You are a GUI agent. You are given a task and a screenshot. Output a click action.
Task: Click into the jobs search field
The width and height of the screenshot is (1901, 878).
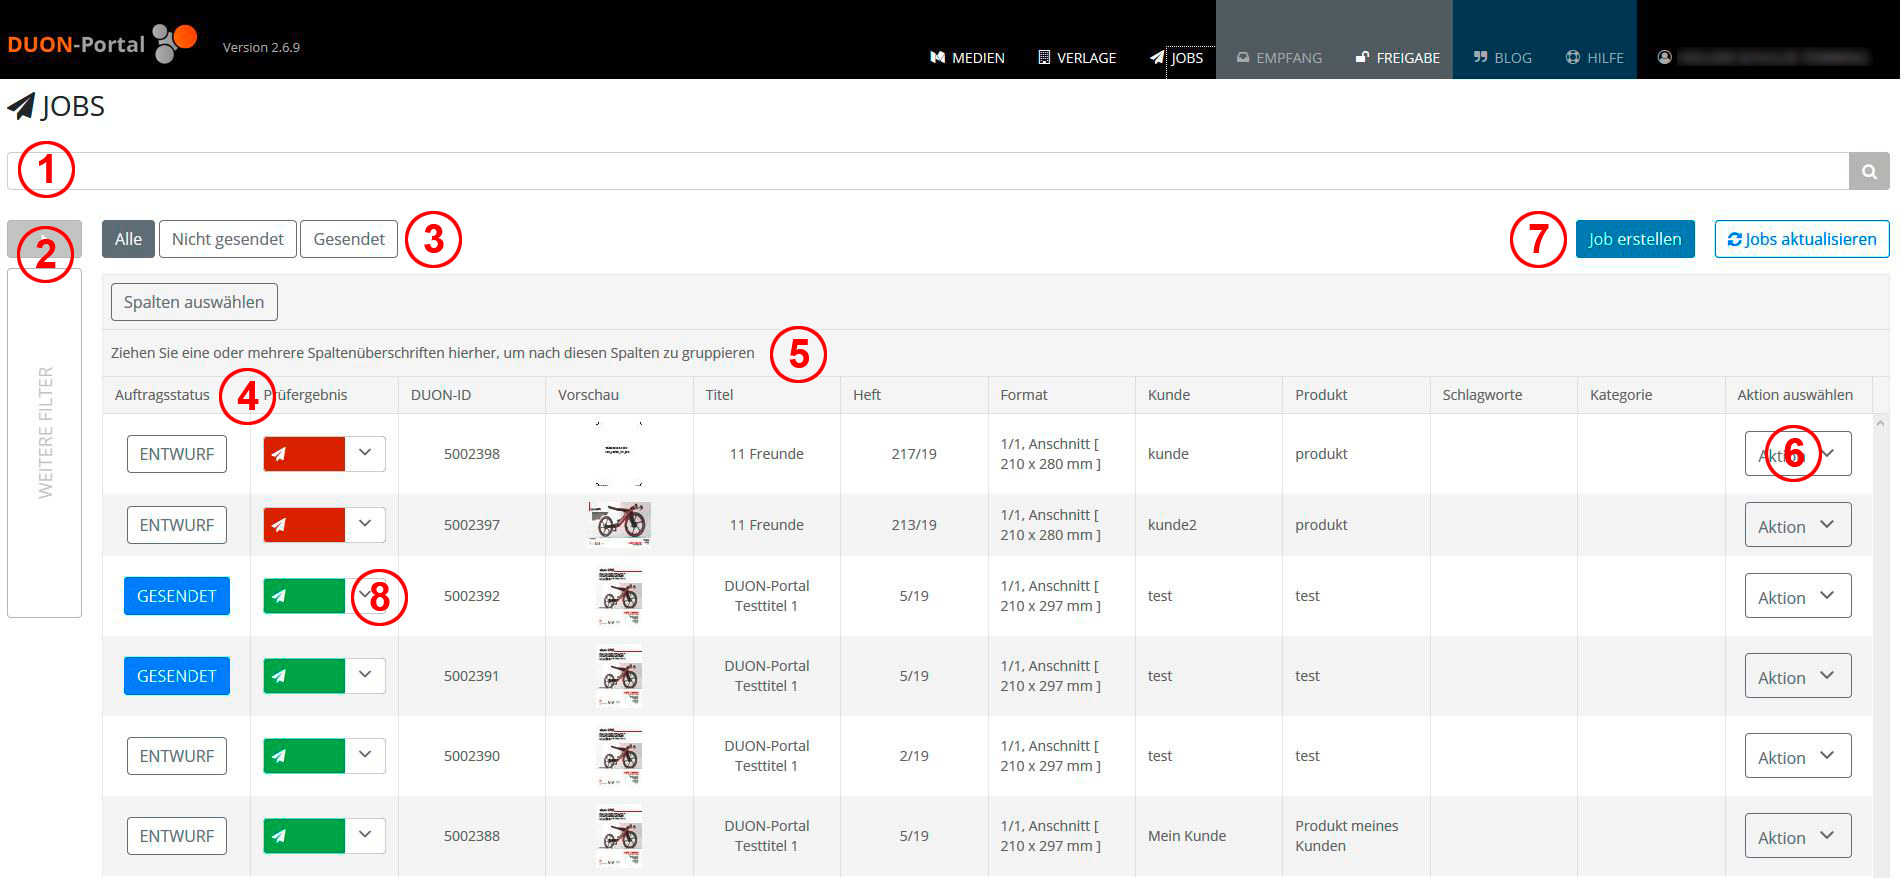(x=928, y=171)
